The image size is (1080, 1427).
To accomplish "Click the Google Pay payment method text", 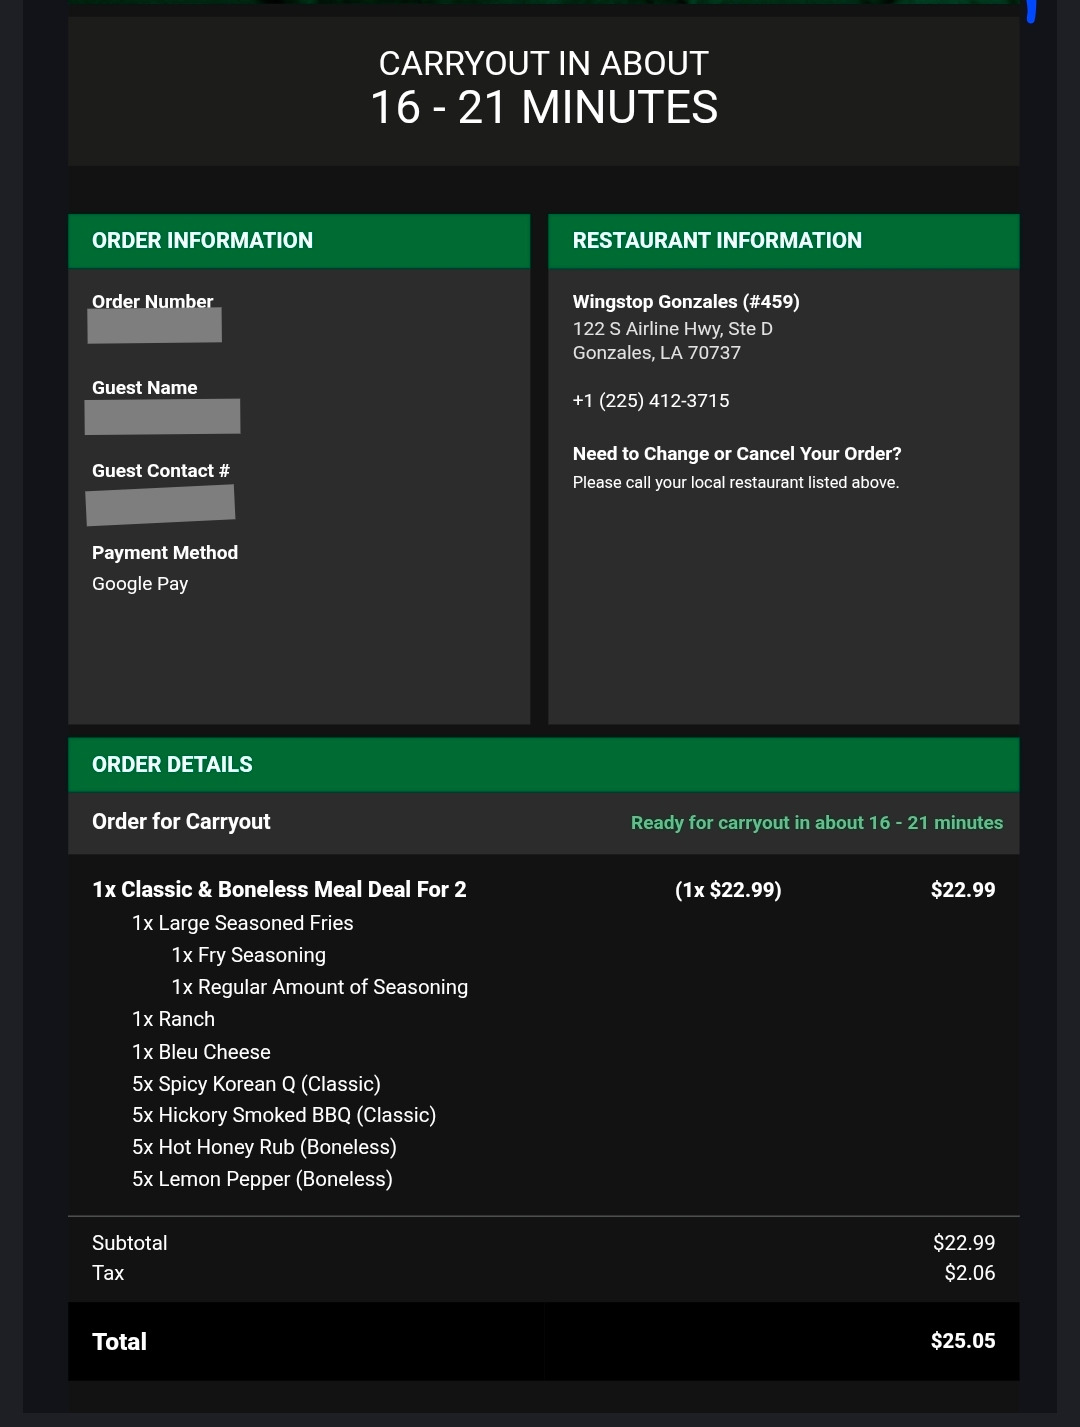I will pos(140,584).
